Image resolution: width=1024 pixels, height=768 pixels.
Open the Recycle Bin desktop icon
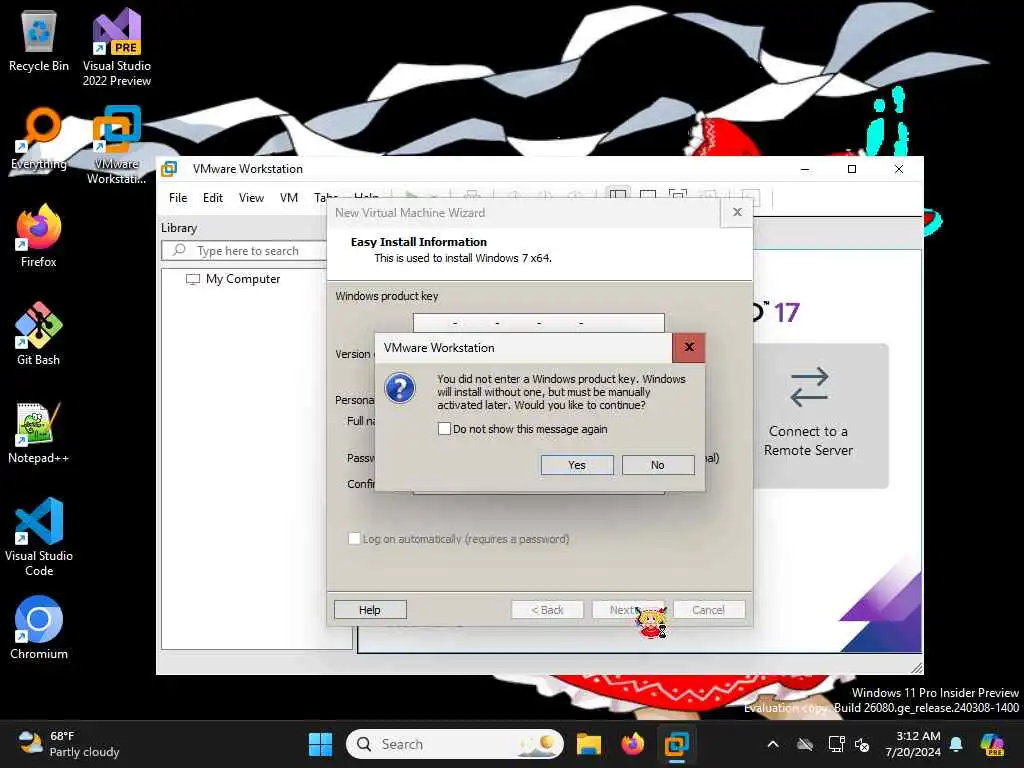click(39, 41)
